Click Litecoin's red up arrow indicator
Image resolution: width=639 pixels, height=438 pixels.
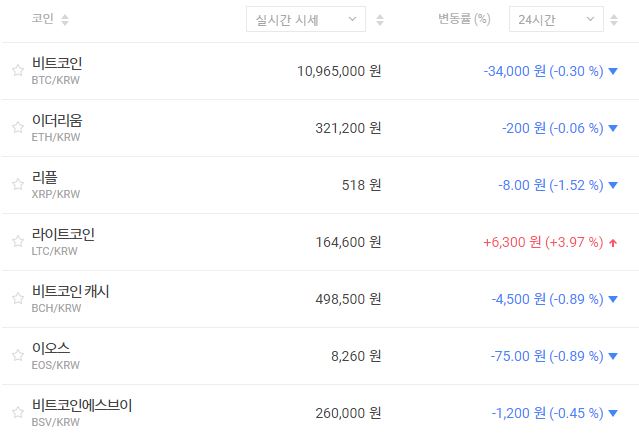tap(613, 242)
